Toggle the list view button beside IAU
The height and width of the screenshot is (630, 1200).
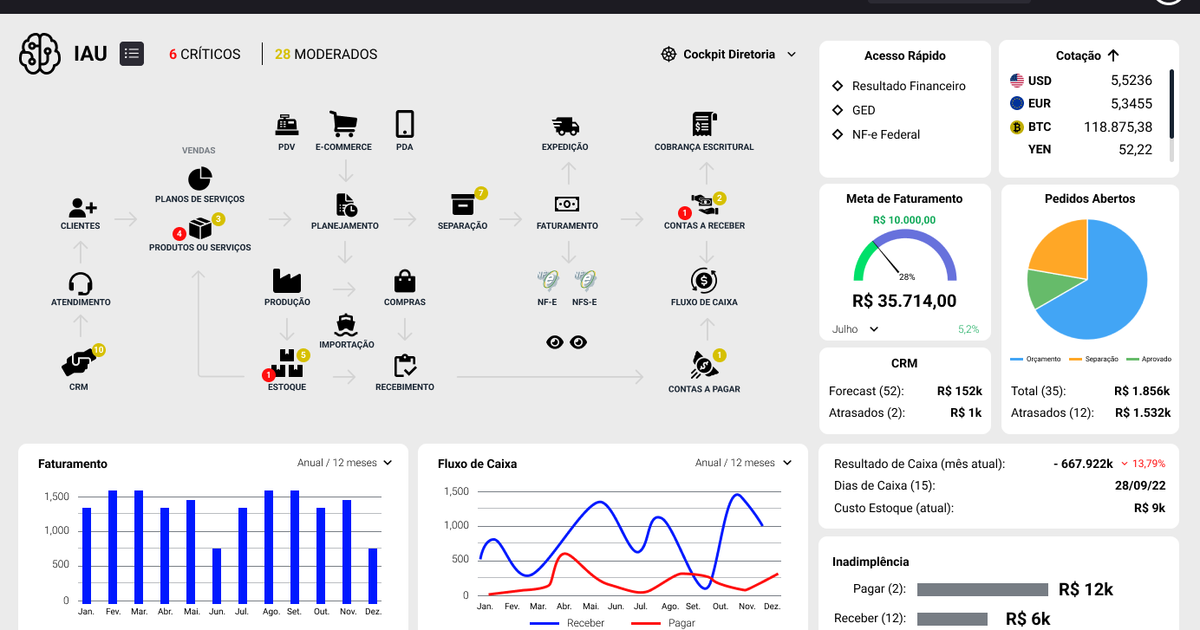132,54
